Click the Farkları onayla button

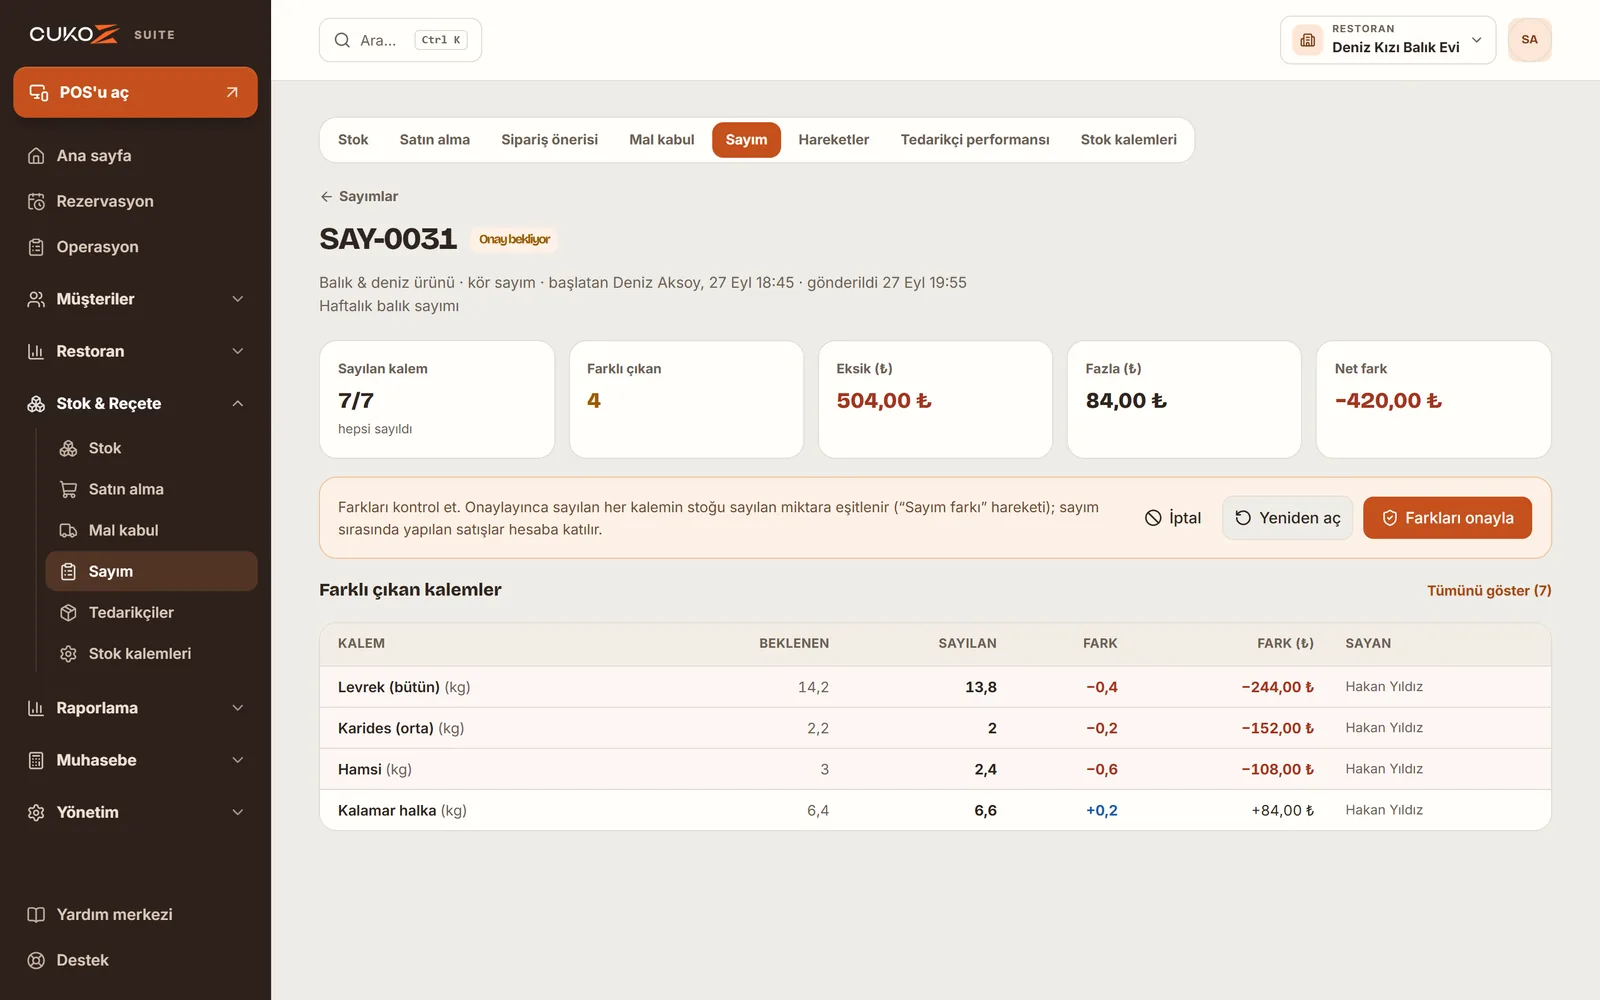coord(1447,518)
